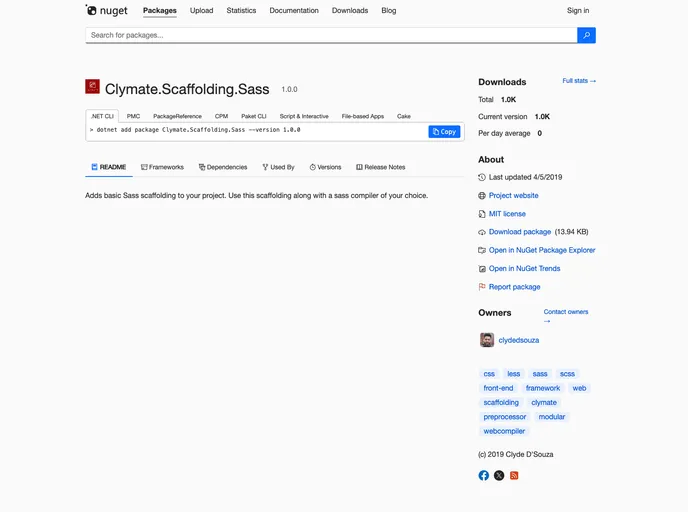Click the Clymate package logo icon

point(92,87)
